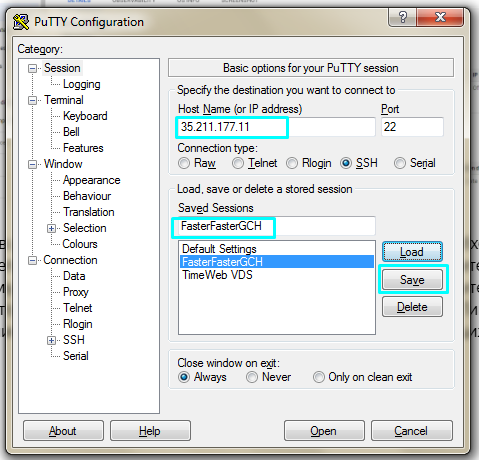
Task: Open the Colours category
Action: point(80,244)
